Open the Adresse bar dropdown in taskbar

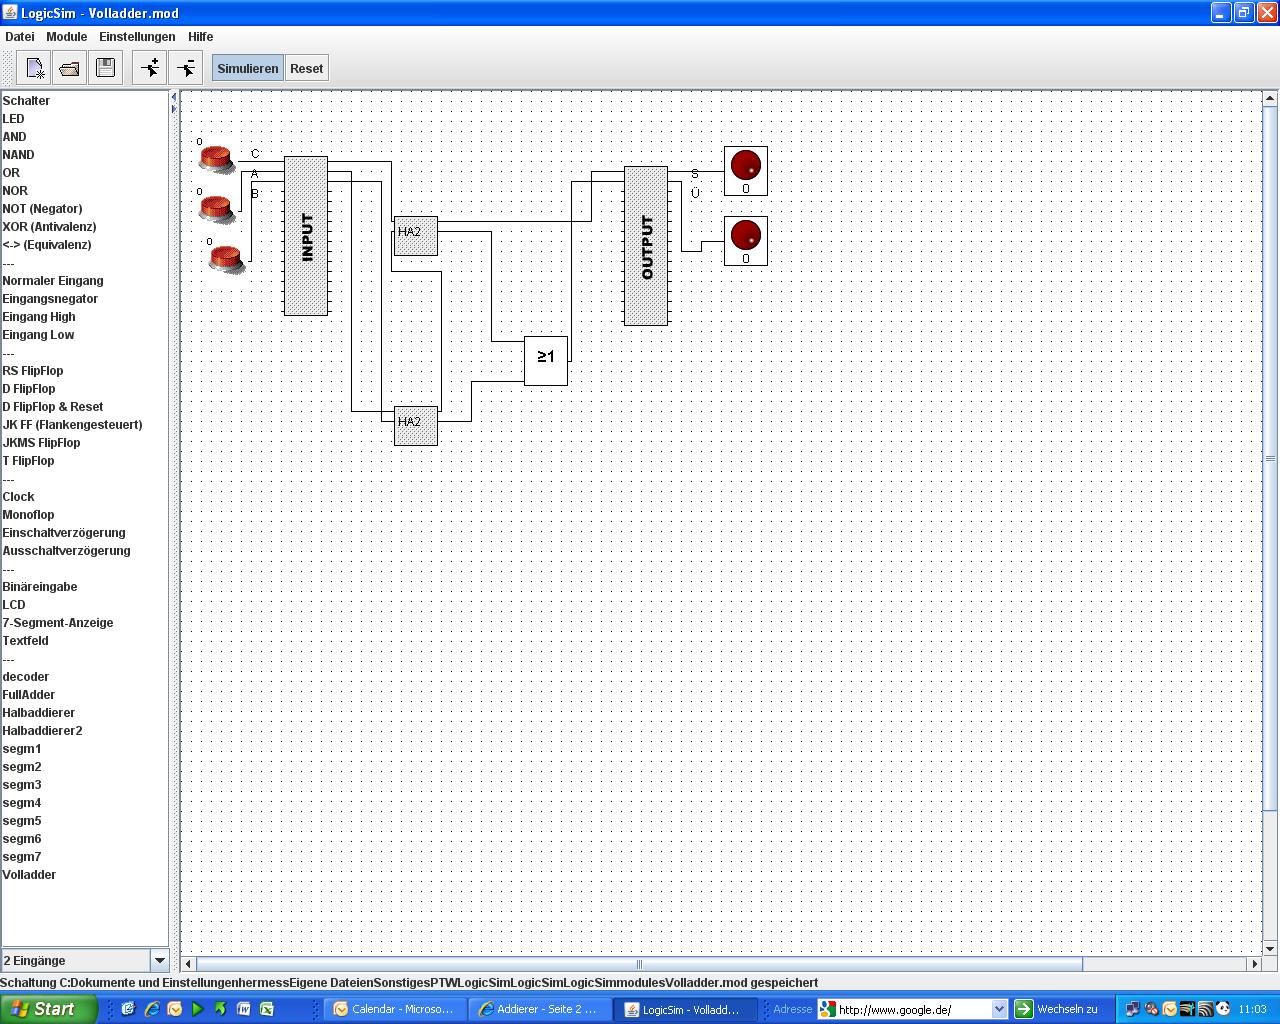click(x=999, y=1009)
